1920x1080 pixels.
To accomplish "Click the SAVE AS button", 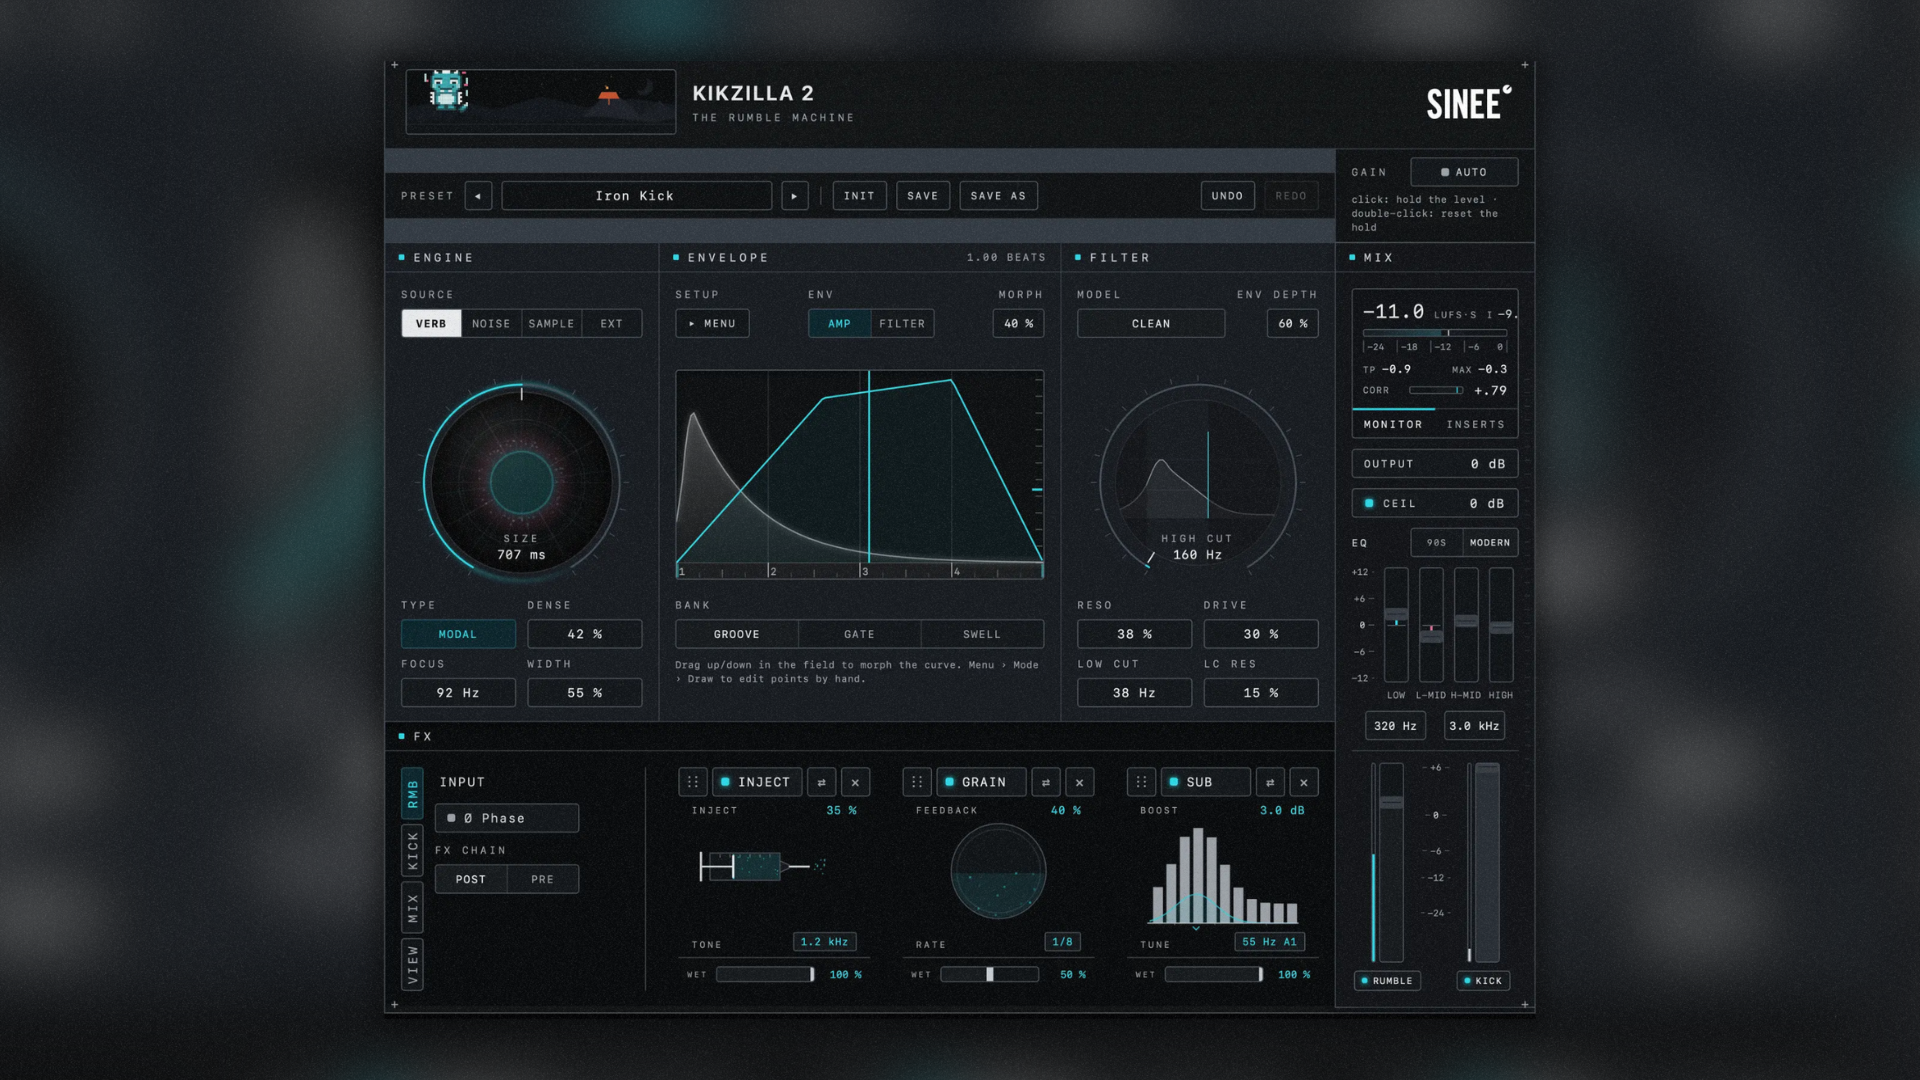I will coord(998,196).
